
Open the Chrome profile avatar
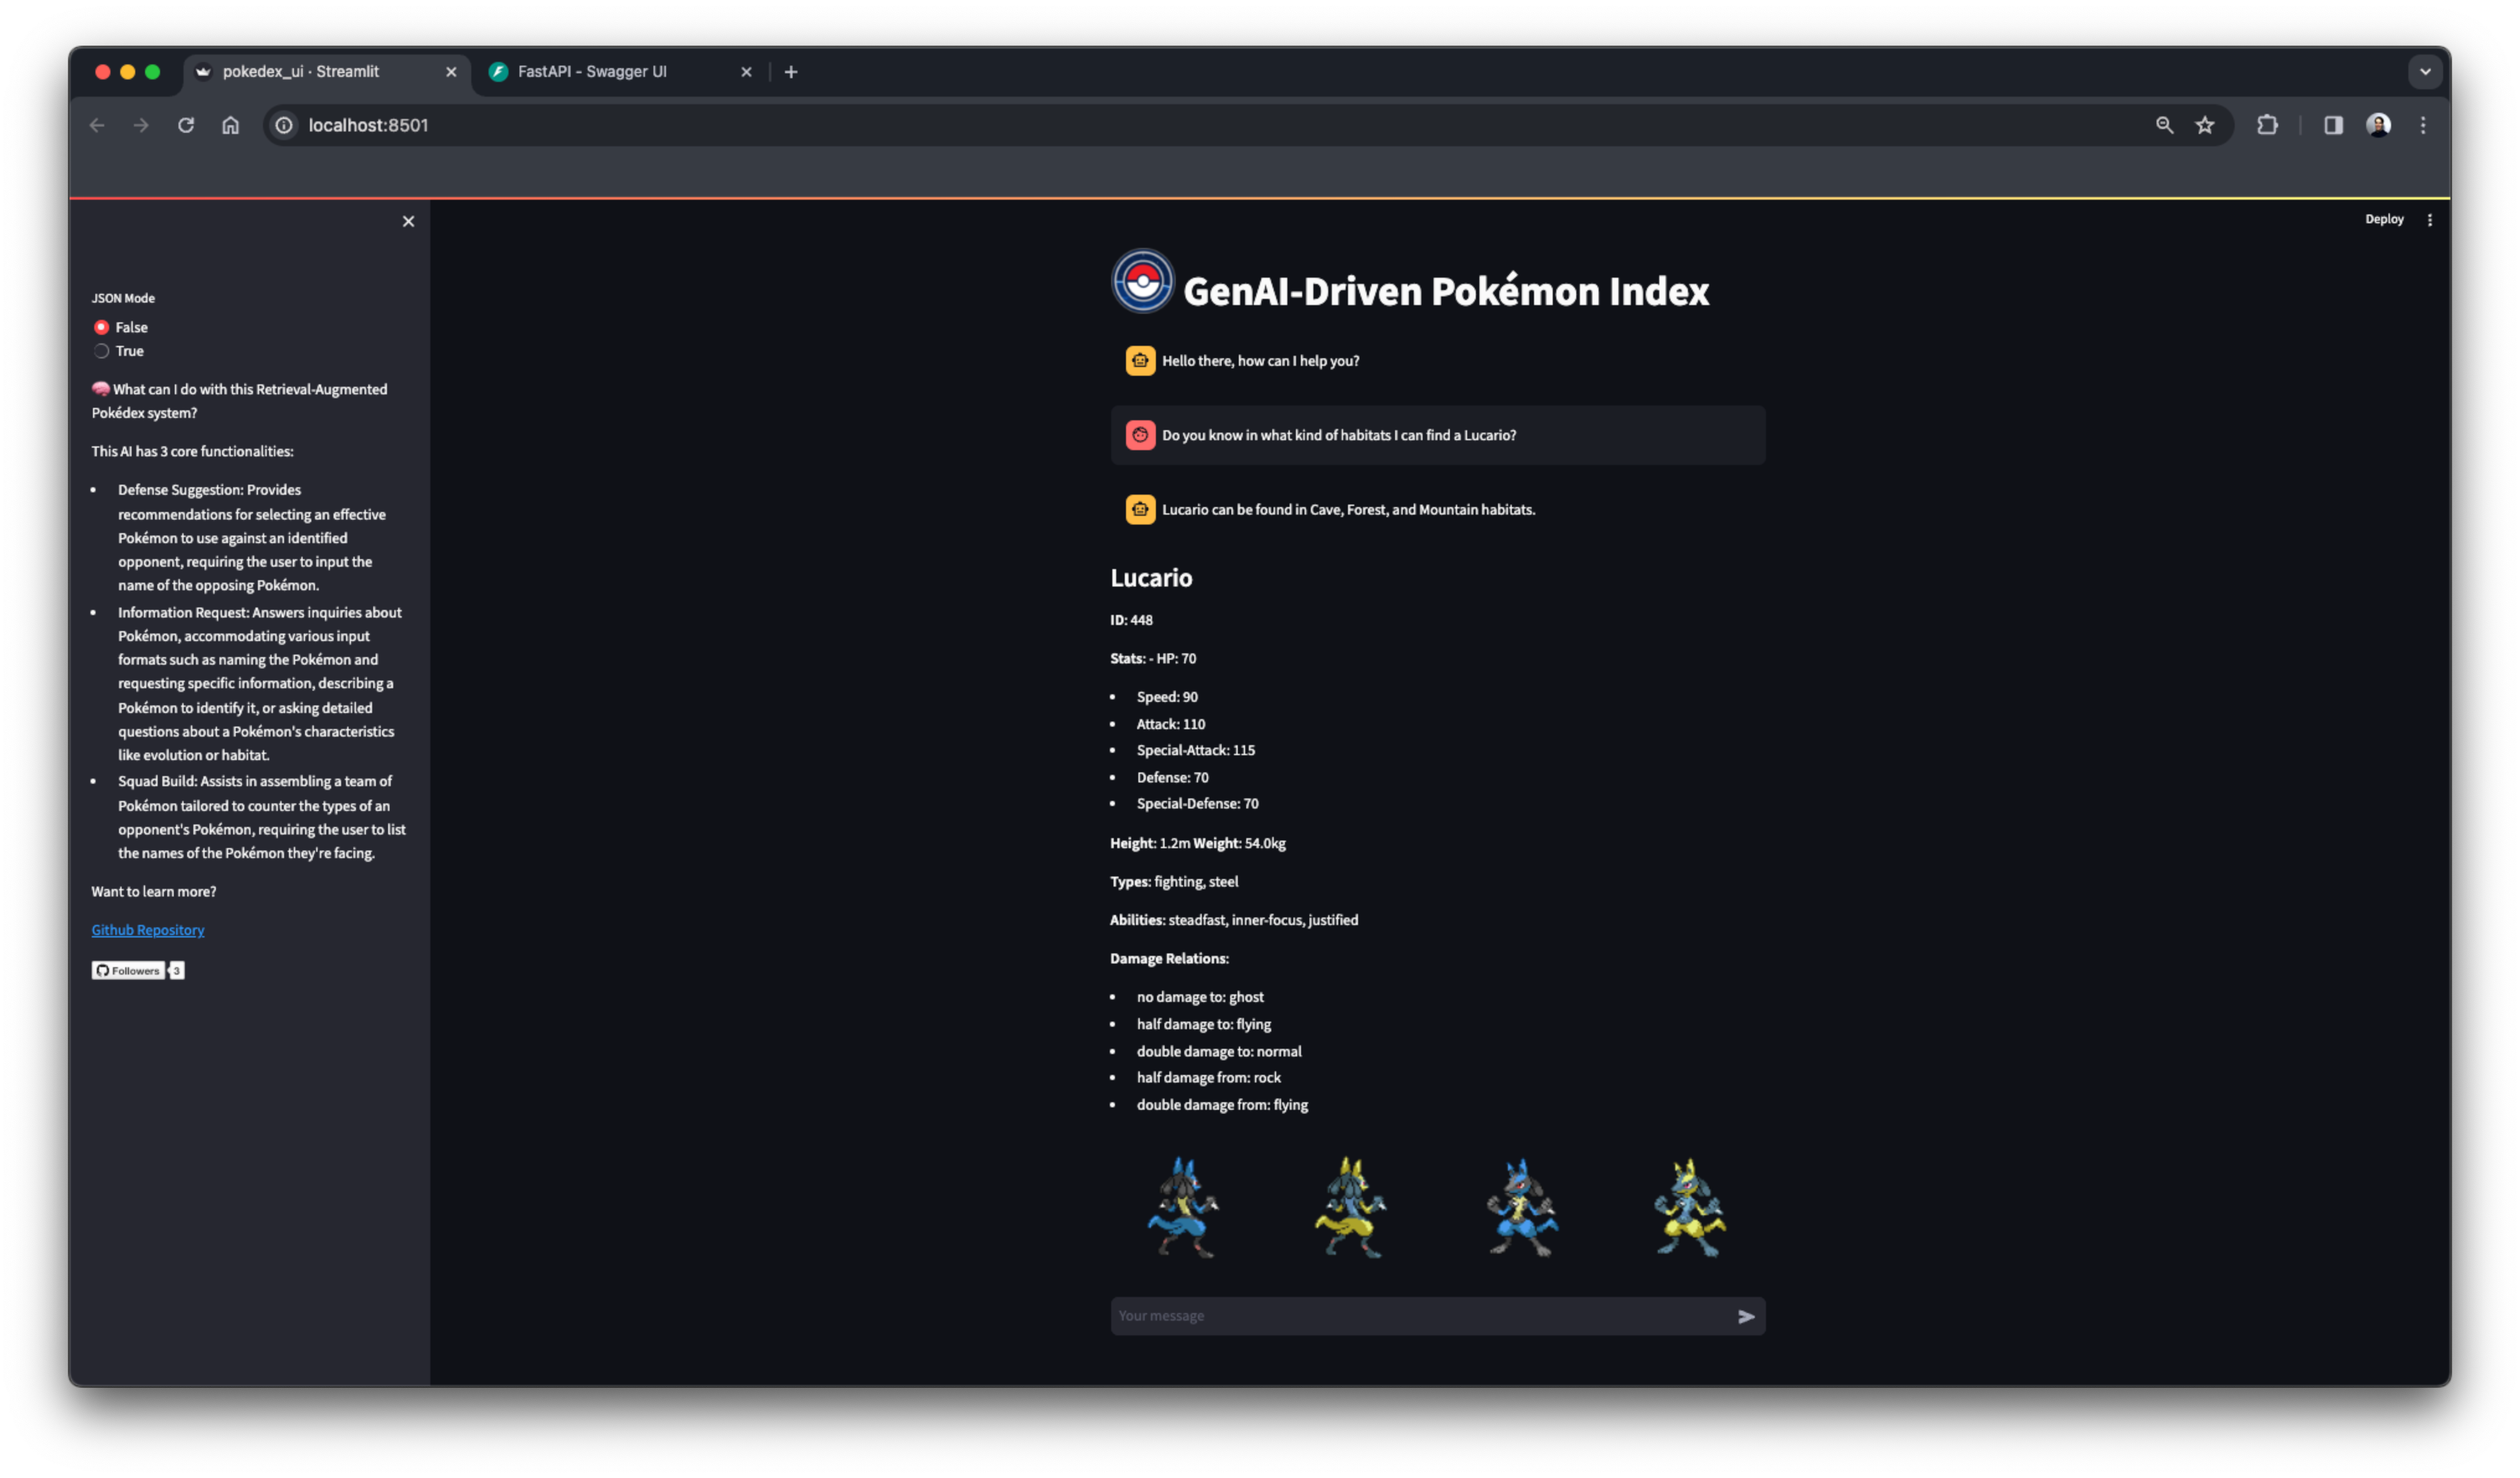pos(2379,125)
